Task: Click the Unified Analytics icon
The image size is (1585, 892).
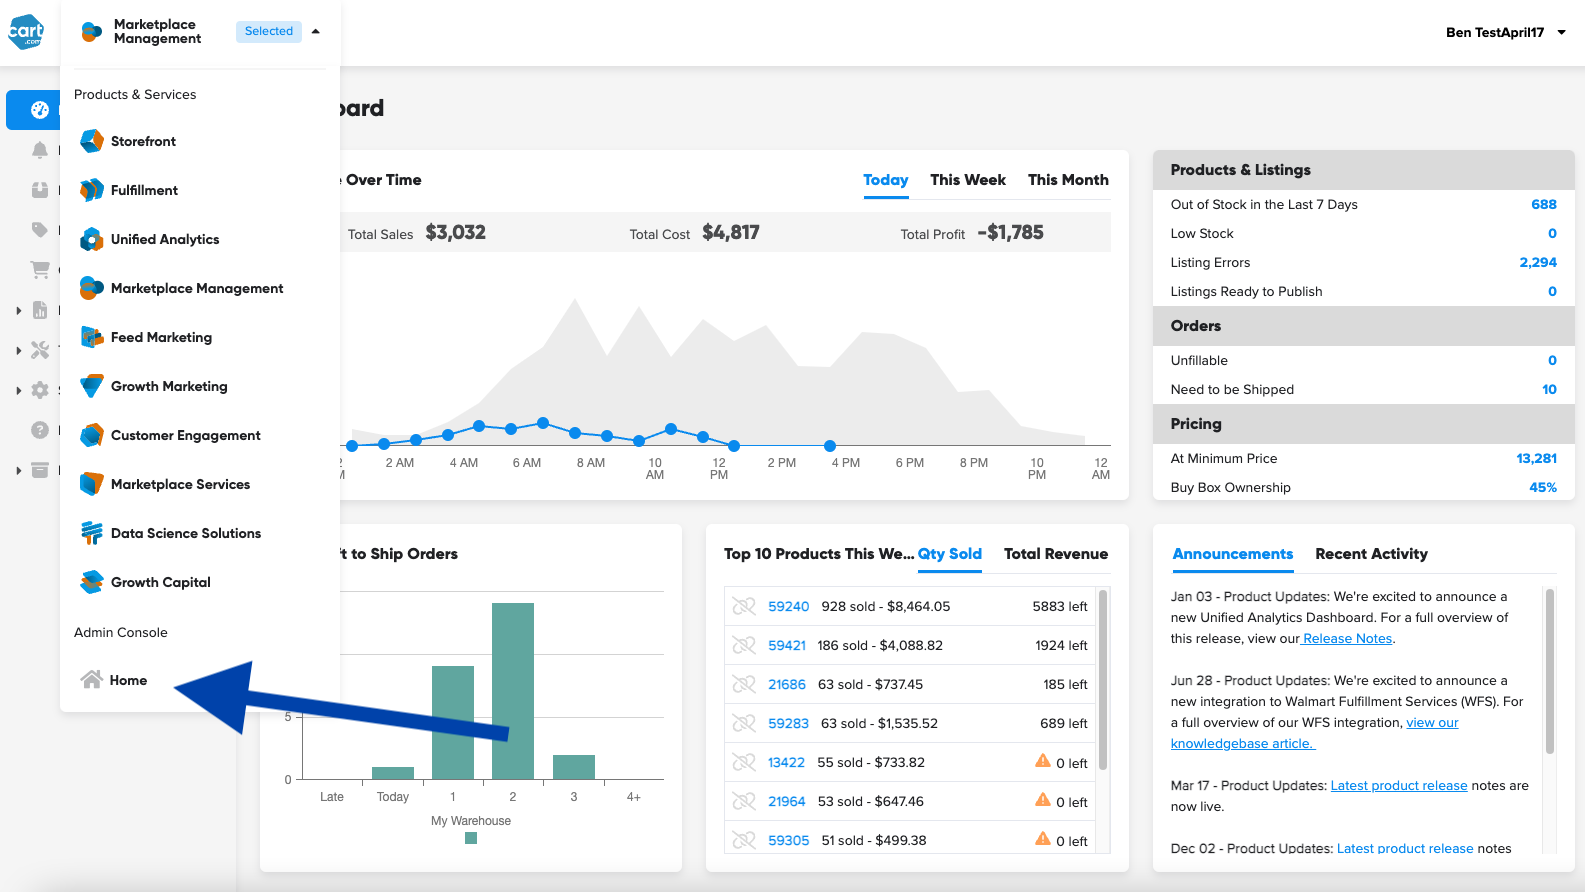Action: [92, 239]
